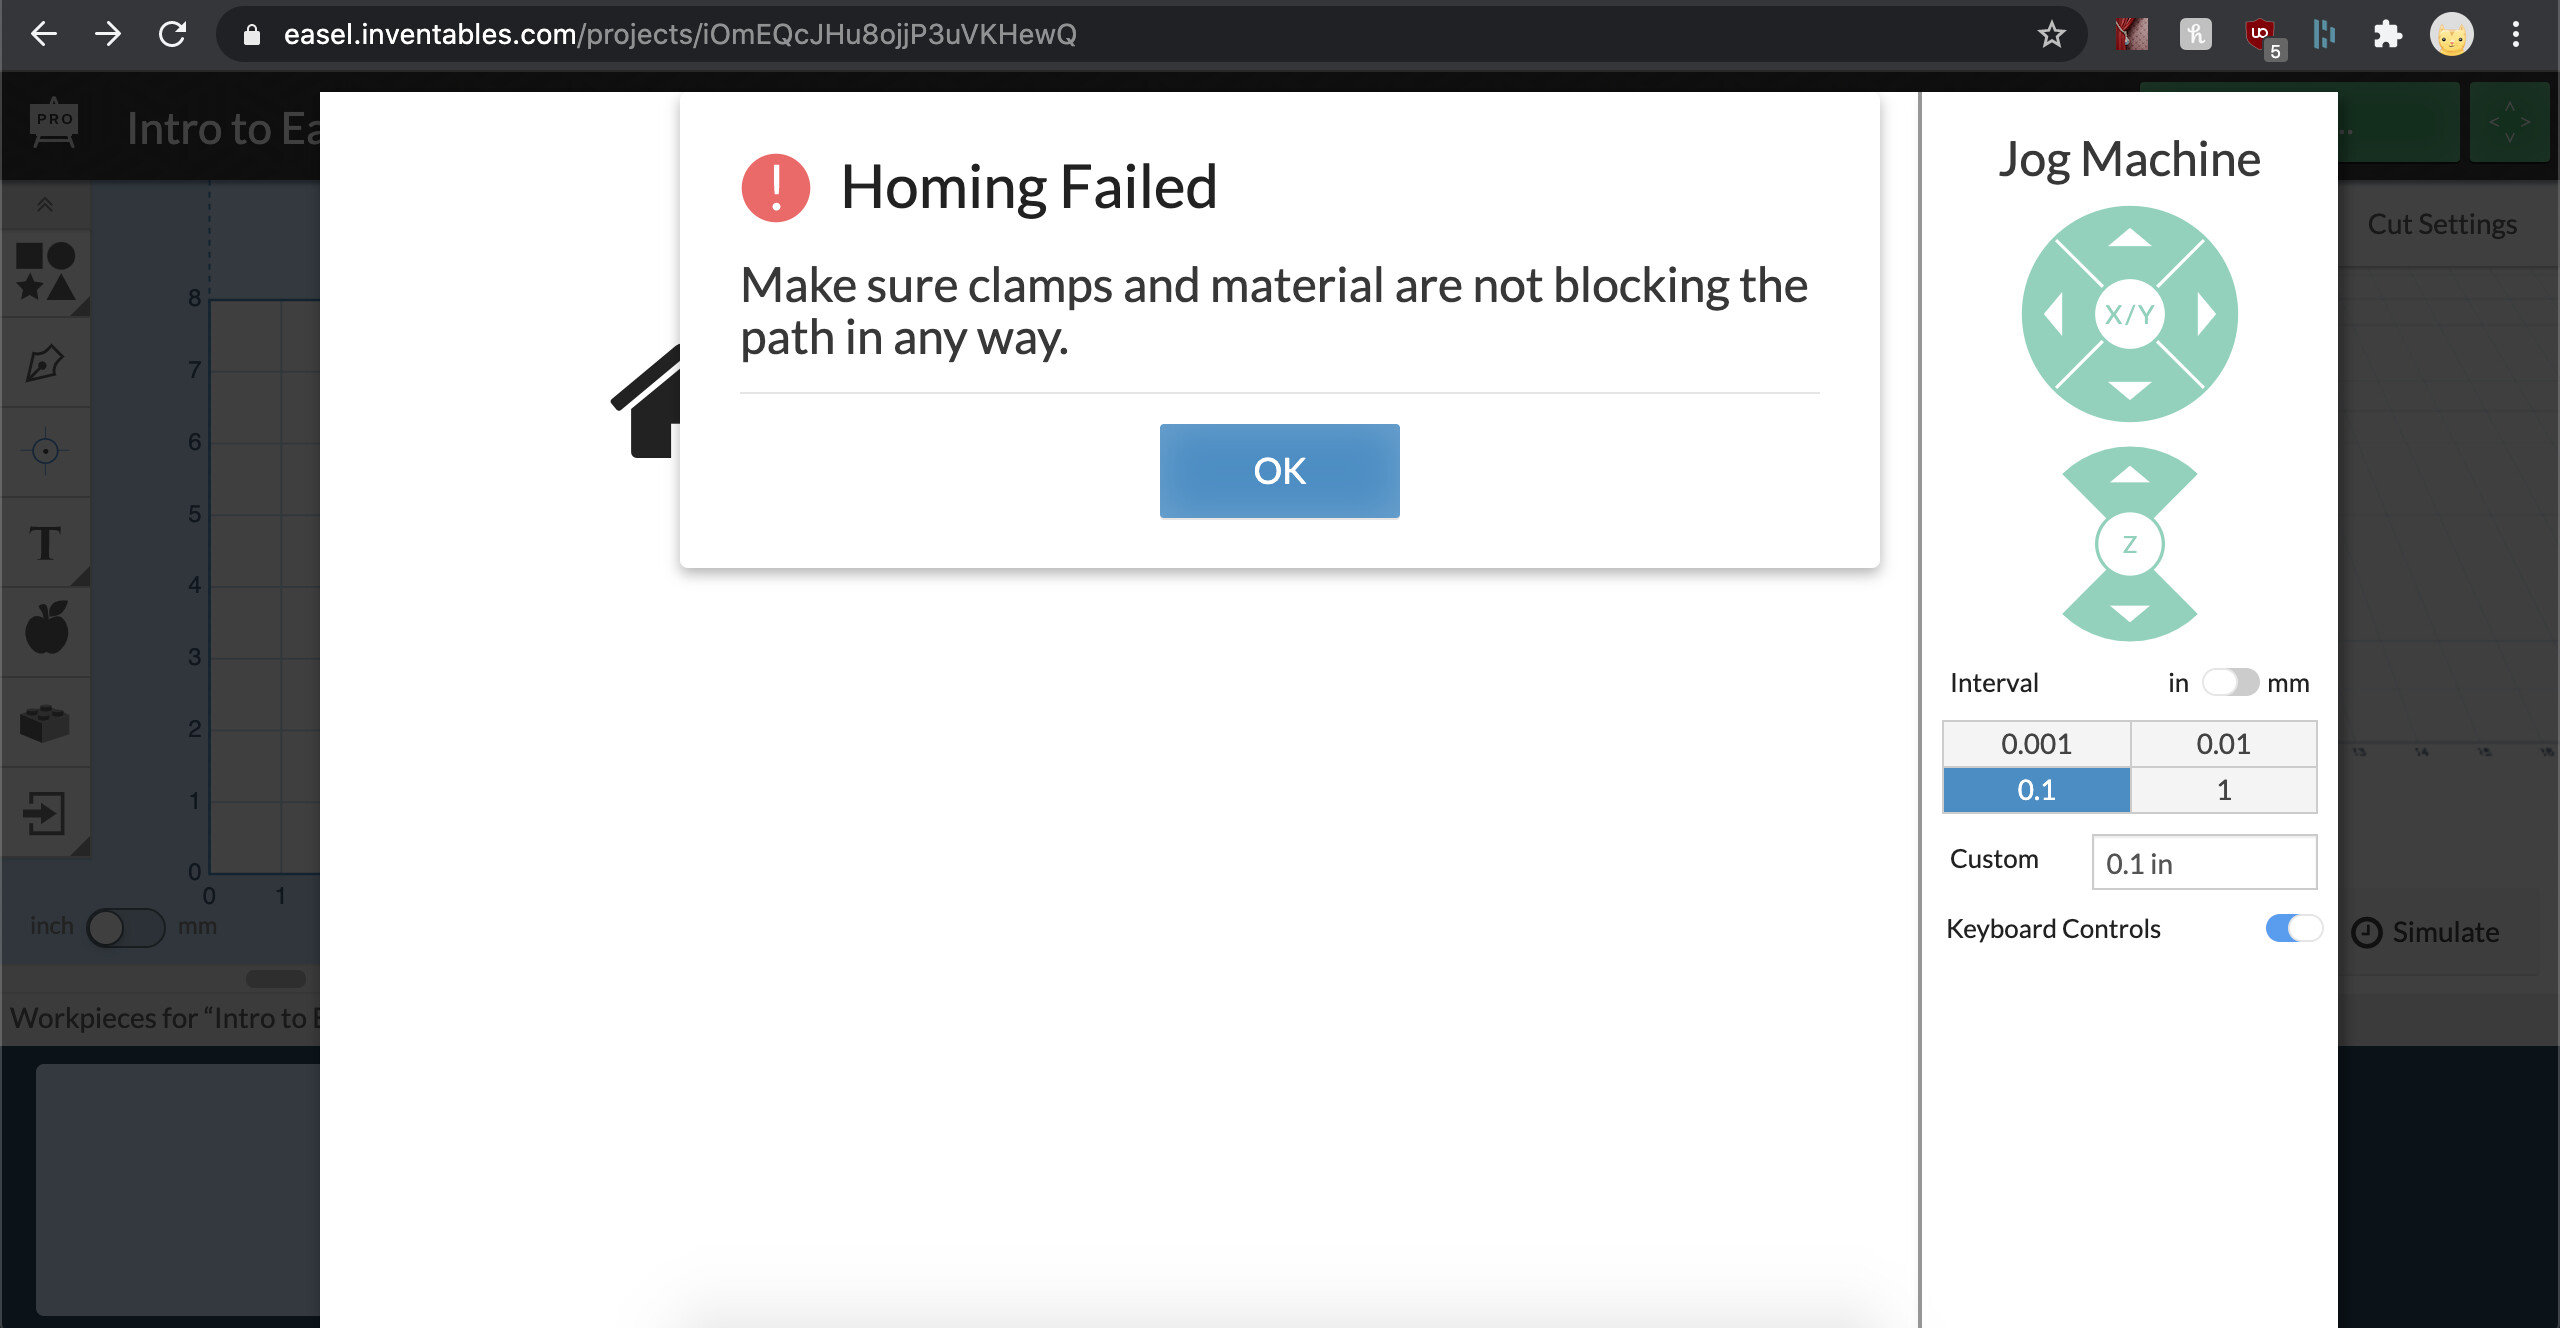Toggle the interval units in/mm switch
Viewport: 2560px width, 1328px height.
tap(2229, 682)
